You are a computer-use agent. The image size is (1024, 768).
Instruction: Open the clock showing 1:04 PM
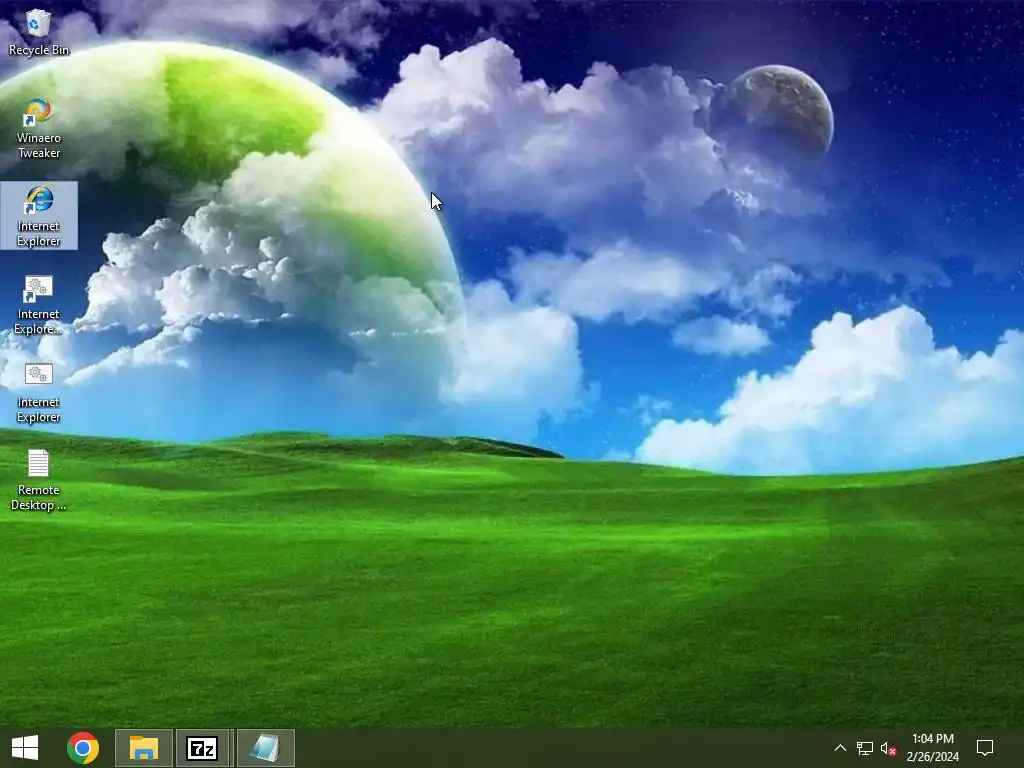click(933, 748)
